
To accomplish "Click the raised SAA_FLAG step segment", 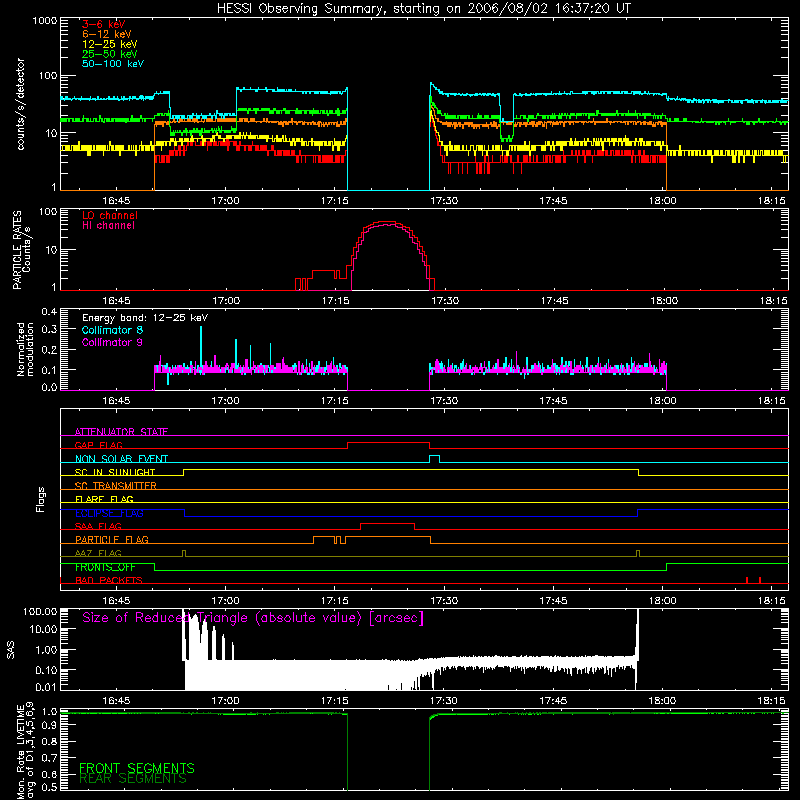I will (387, 524).
